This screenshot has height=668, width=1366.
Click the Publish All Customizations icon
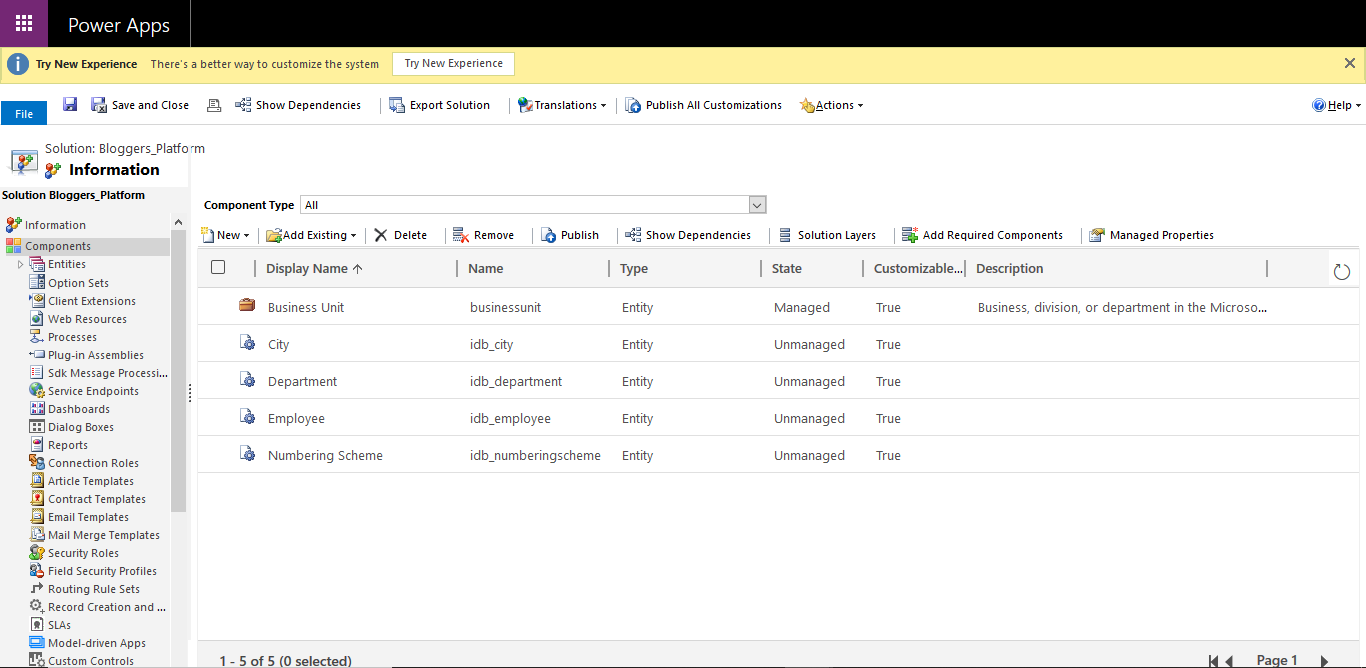[631, 104]
